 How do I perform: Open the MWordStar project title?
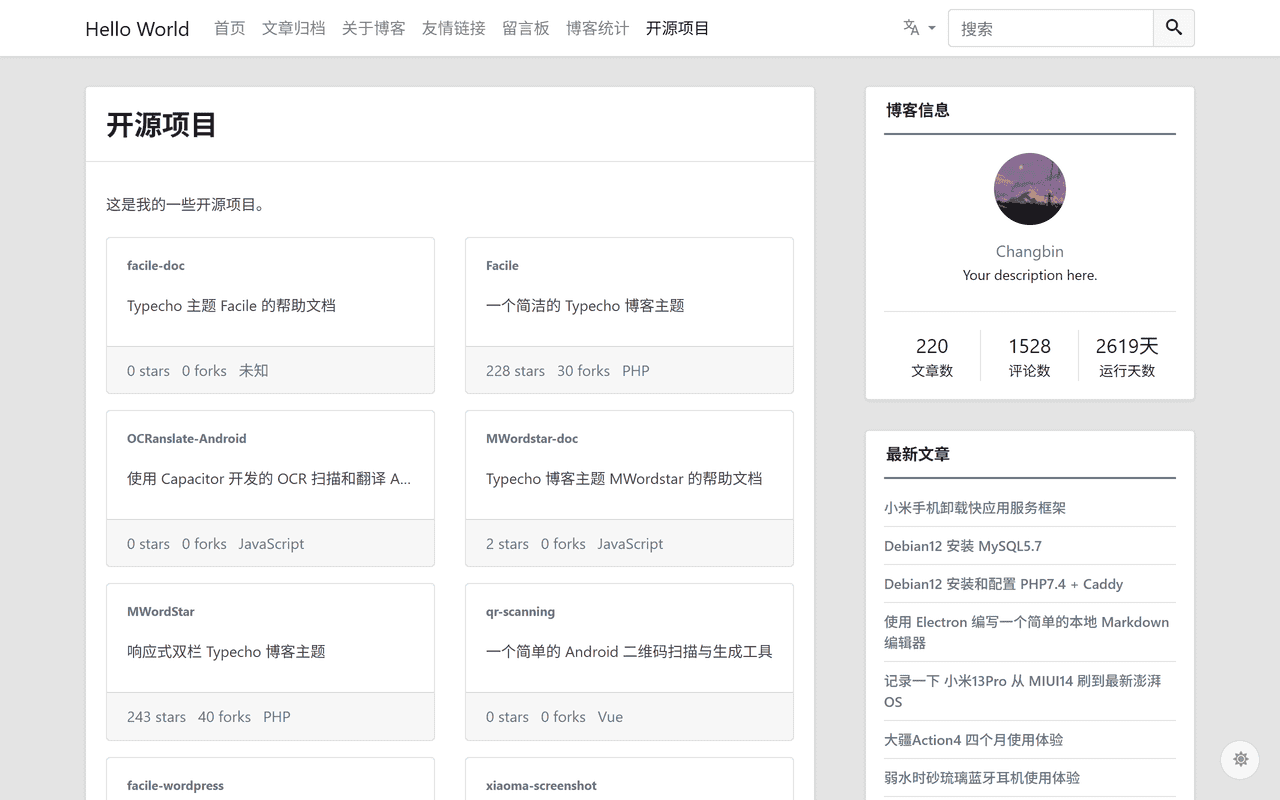pos(161,611)
